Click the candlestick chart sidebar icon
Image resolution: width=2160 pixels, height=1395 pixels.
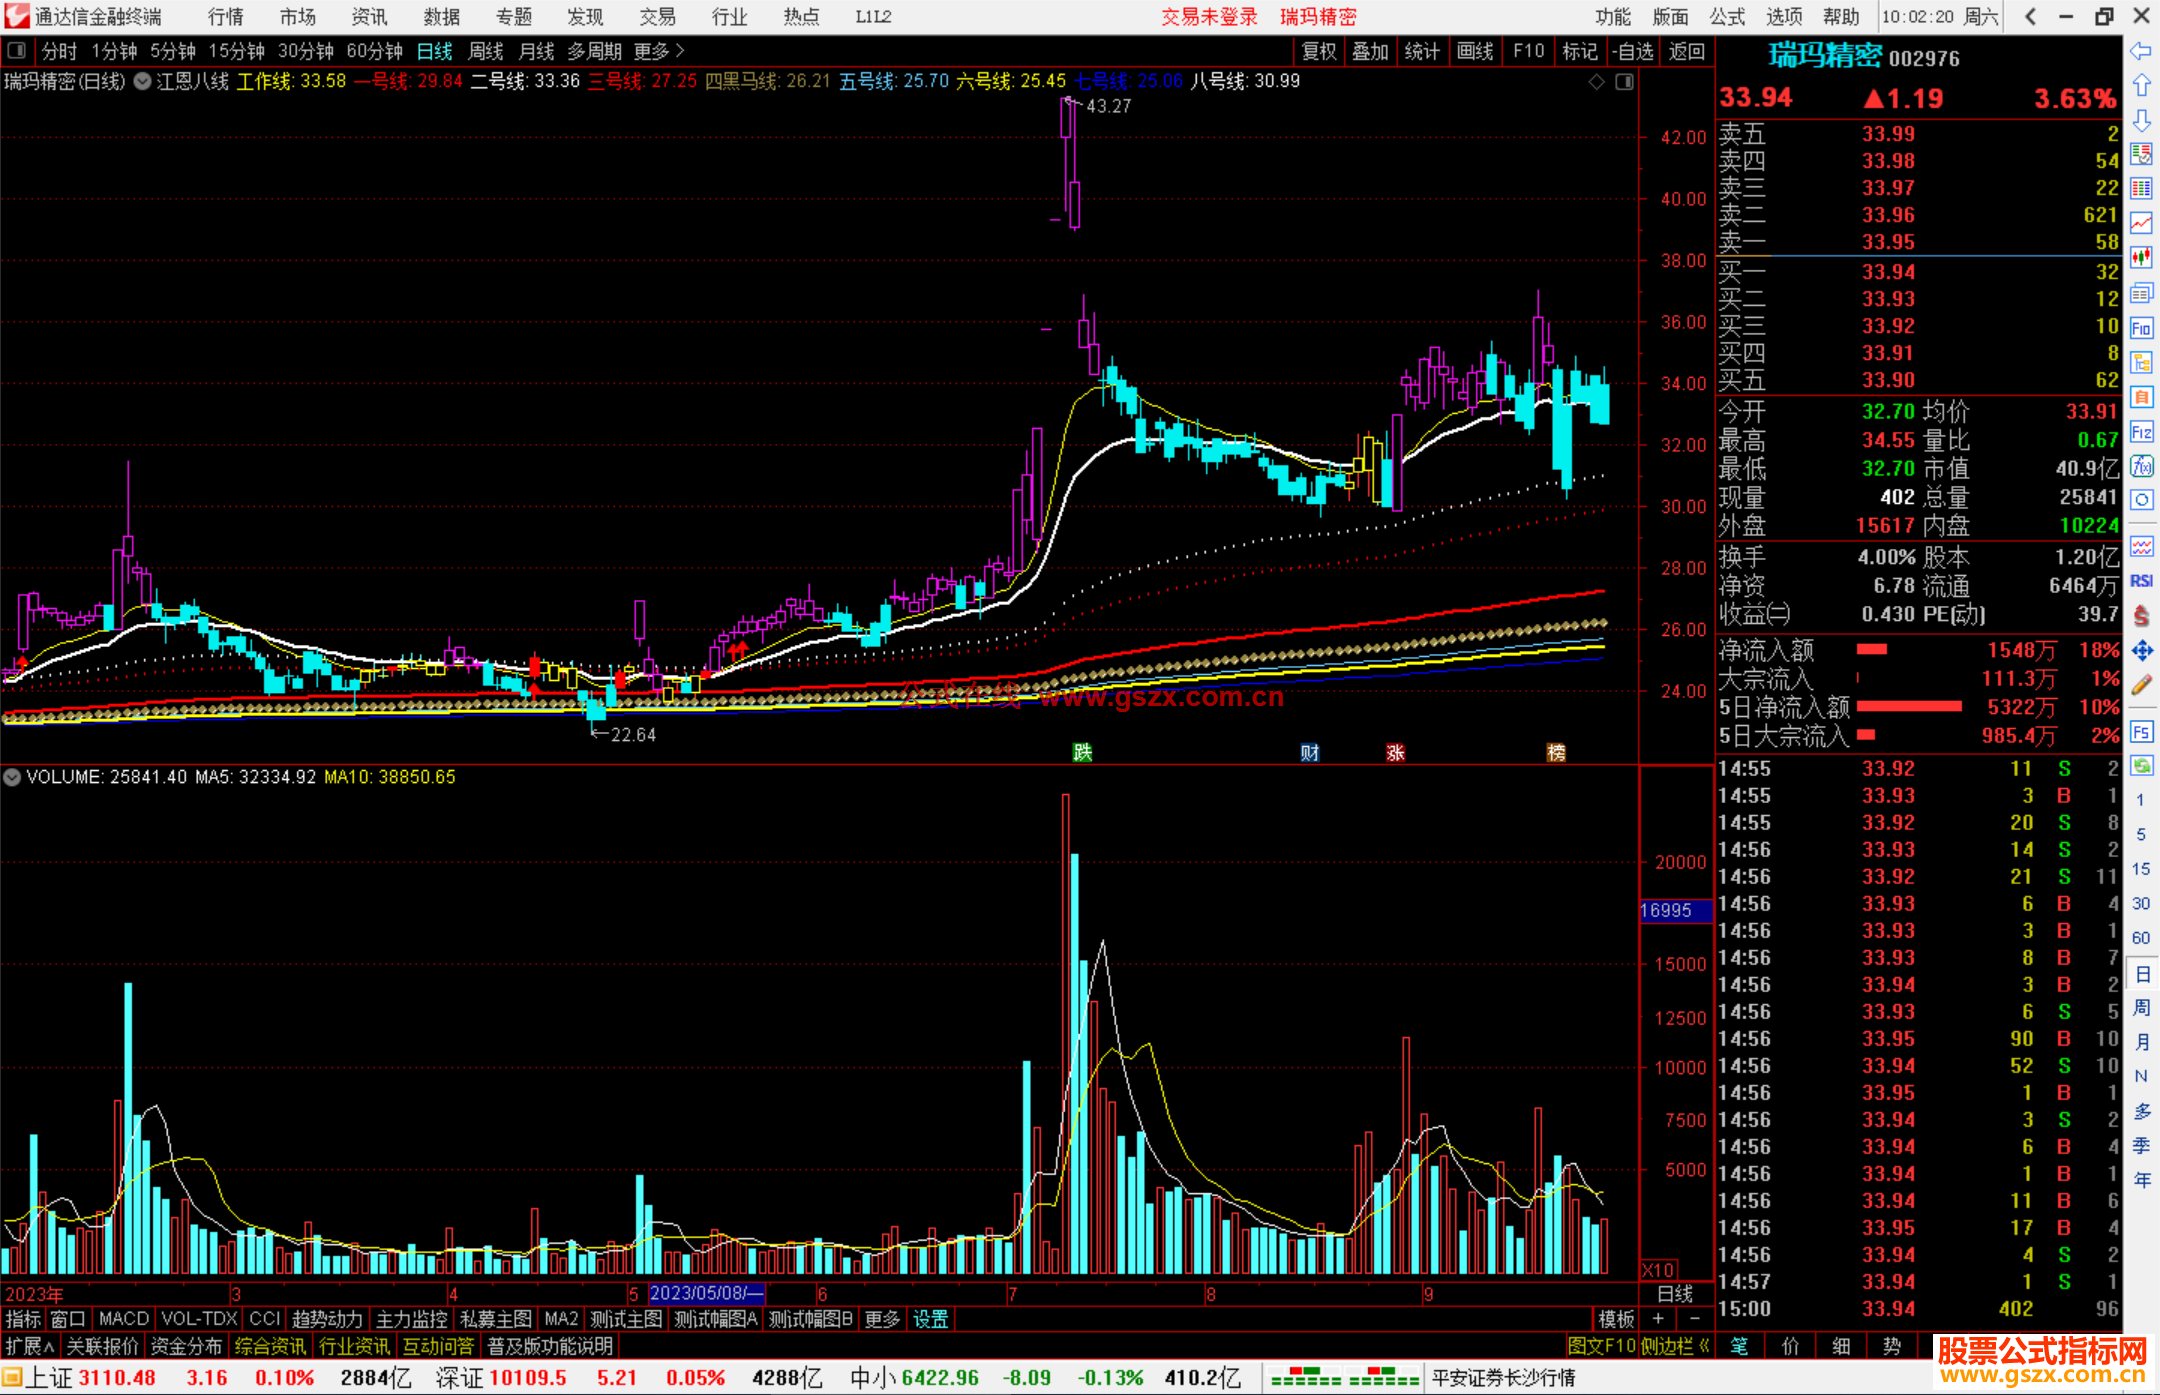[x=2141, y=257]
